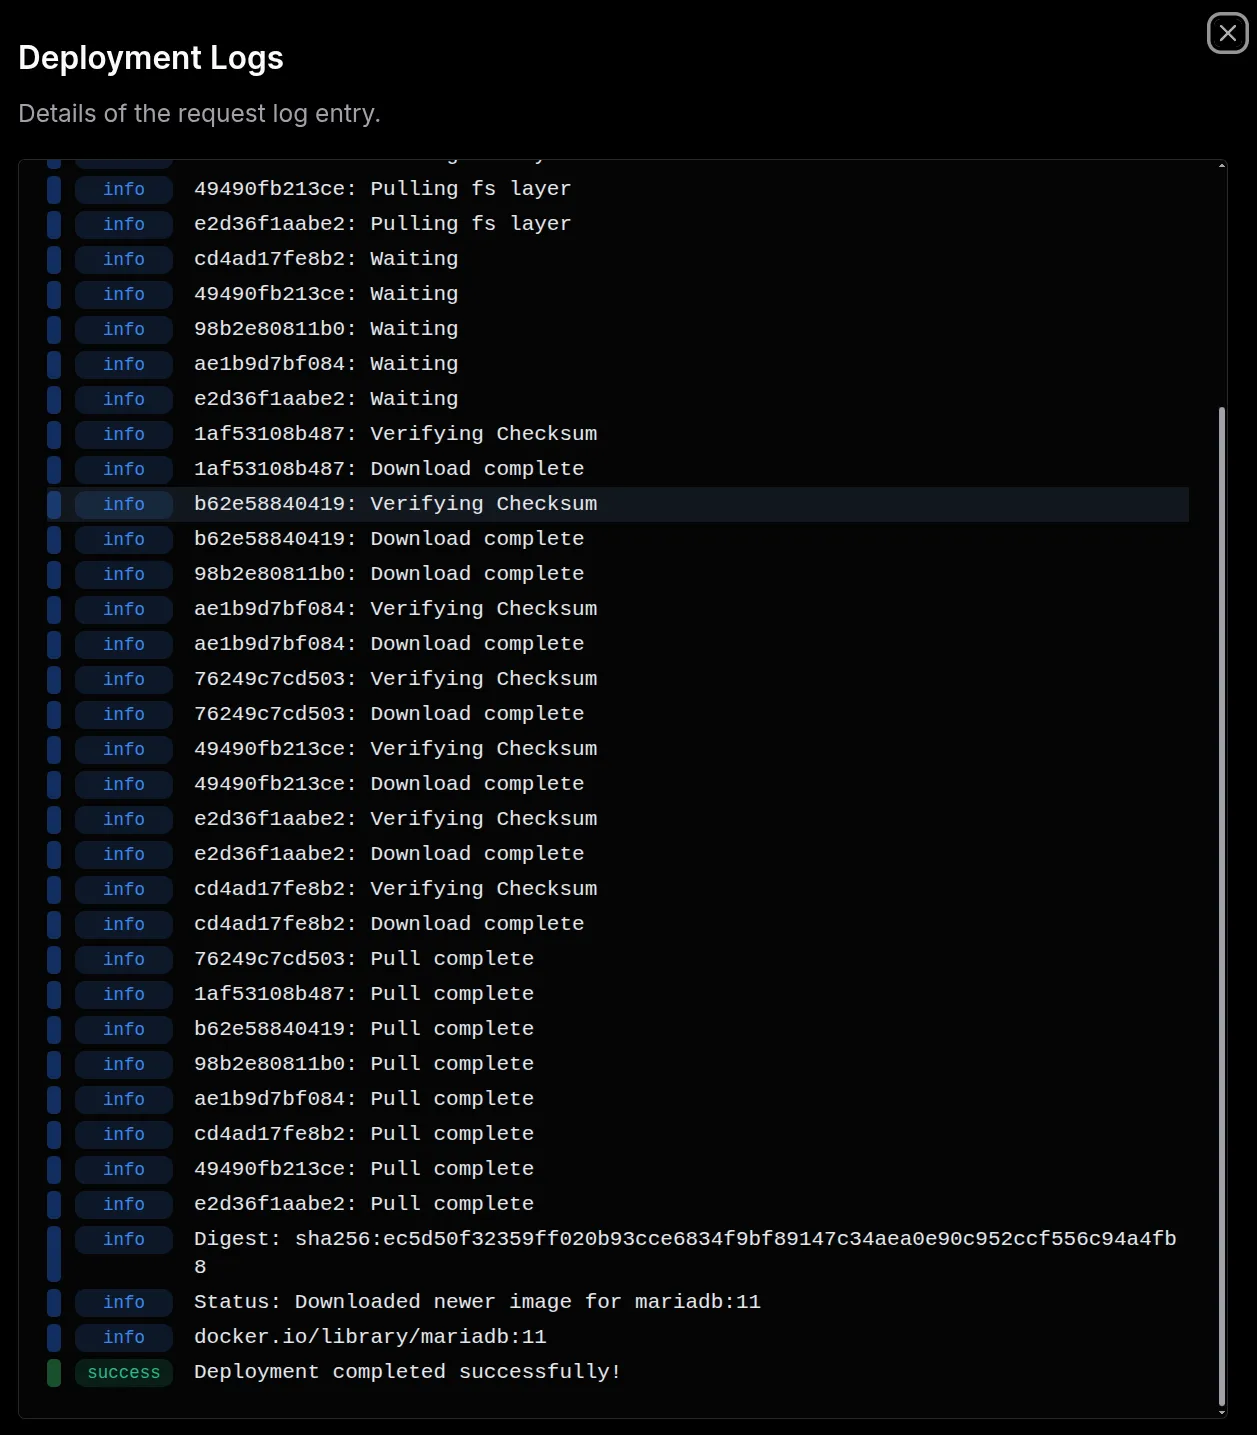1257x1435 pixels.
Task: Select the e2d36f1aabe2 Pull complete entry
Action: 364,1203
